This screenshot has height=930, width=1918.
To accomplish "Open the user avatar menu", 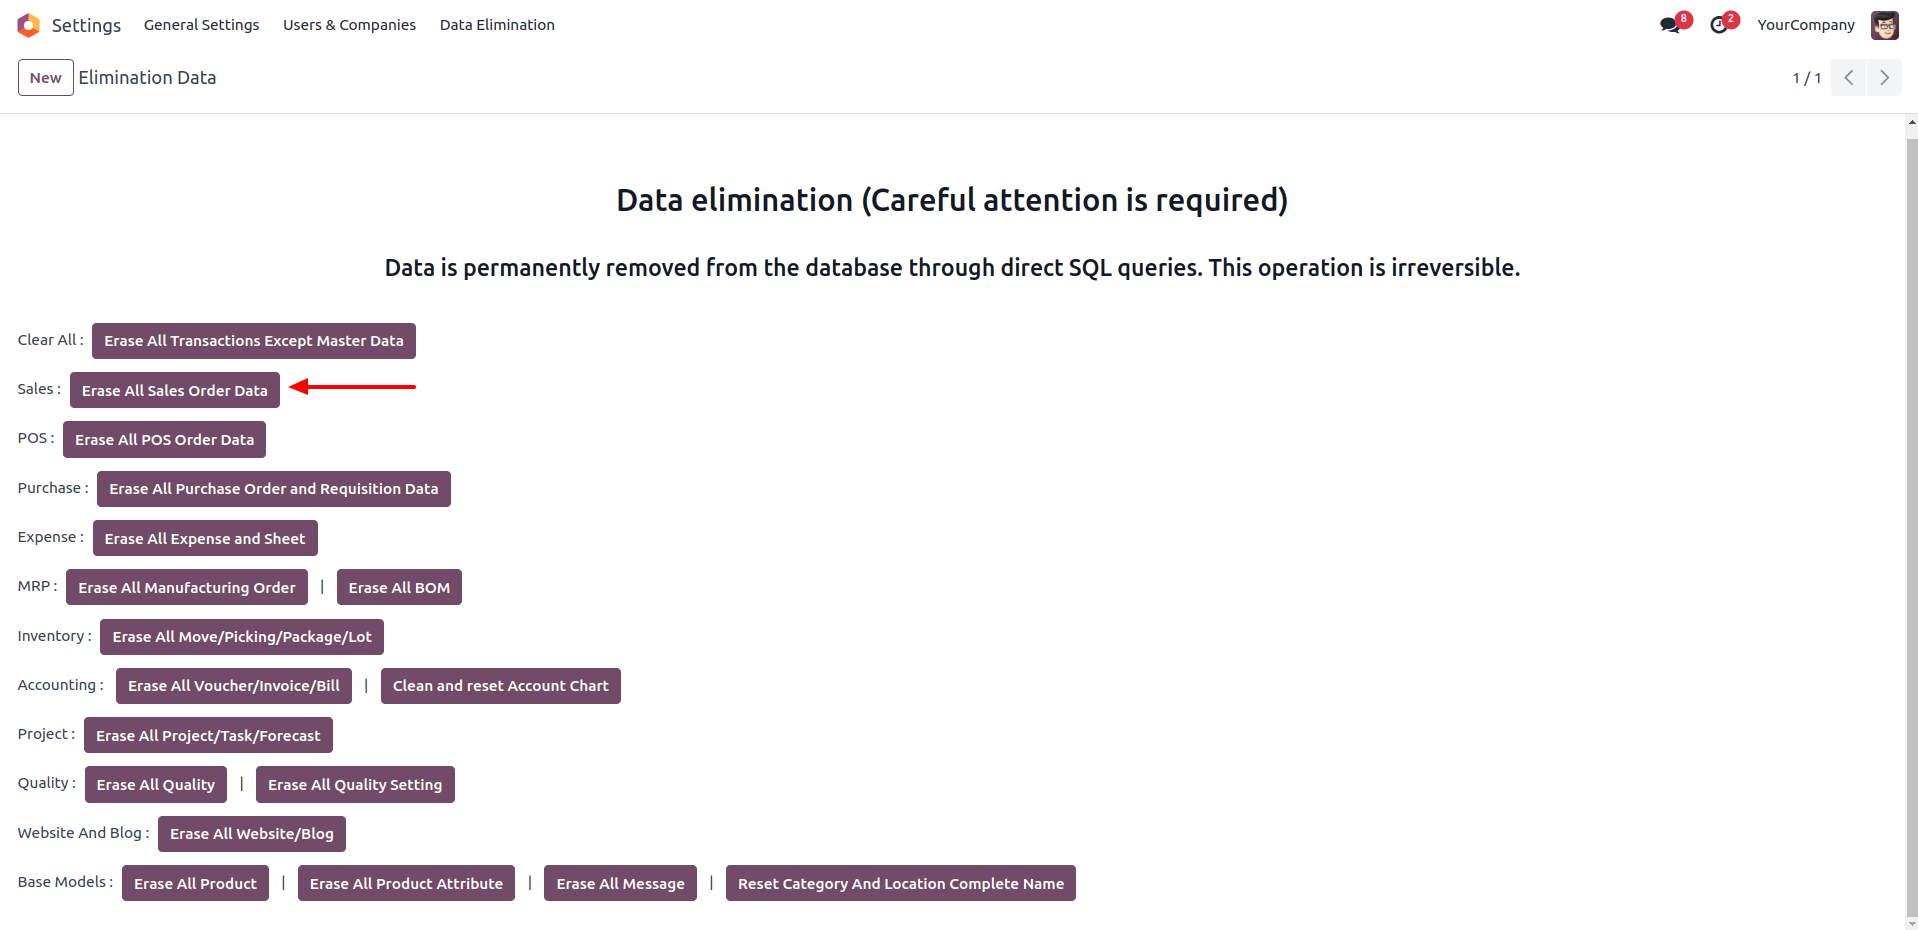I will click(1884, 25).
